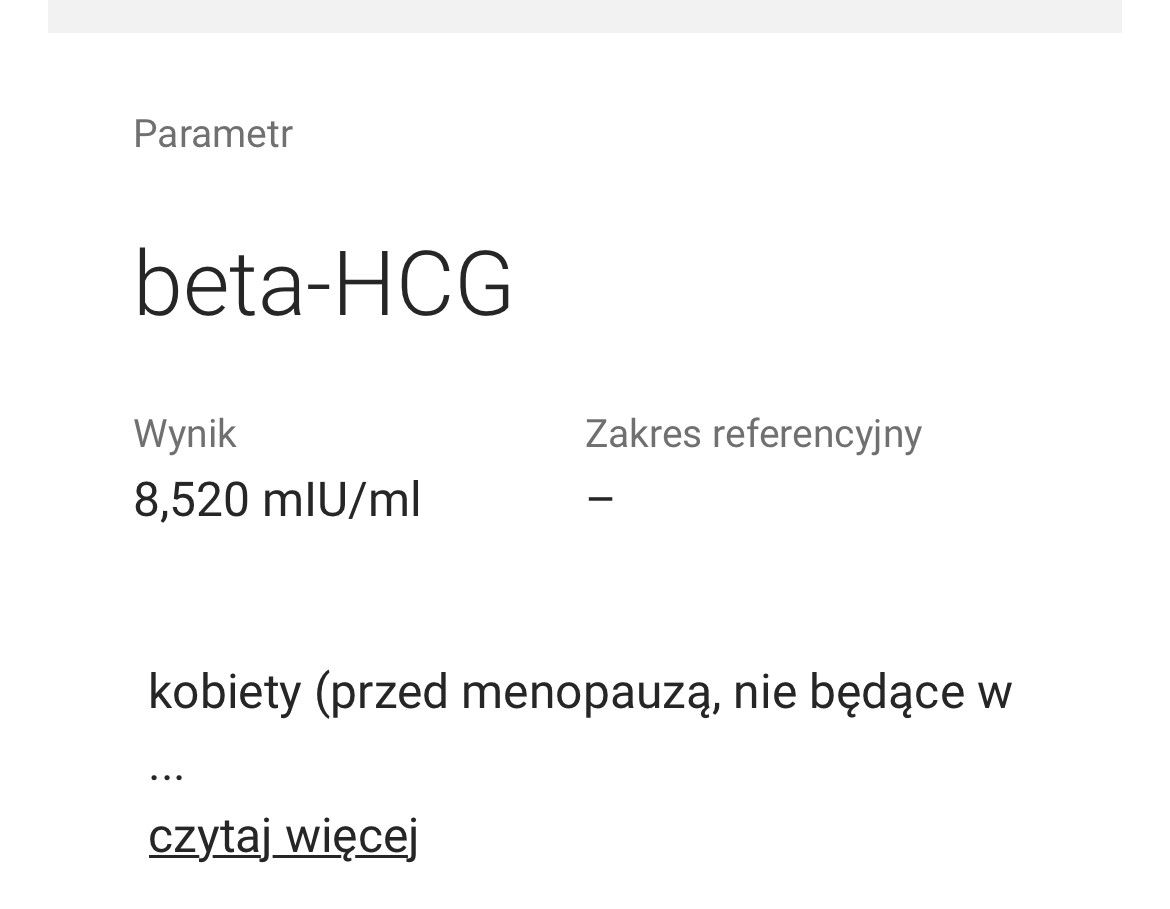Expand truncated text via the ellipsis
1170x909 pixels.
point(166,773)
